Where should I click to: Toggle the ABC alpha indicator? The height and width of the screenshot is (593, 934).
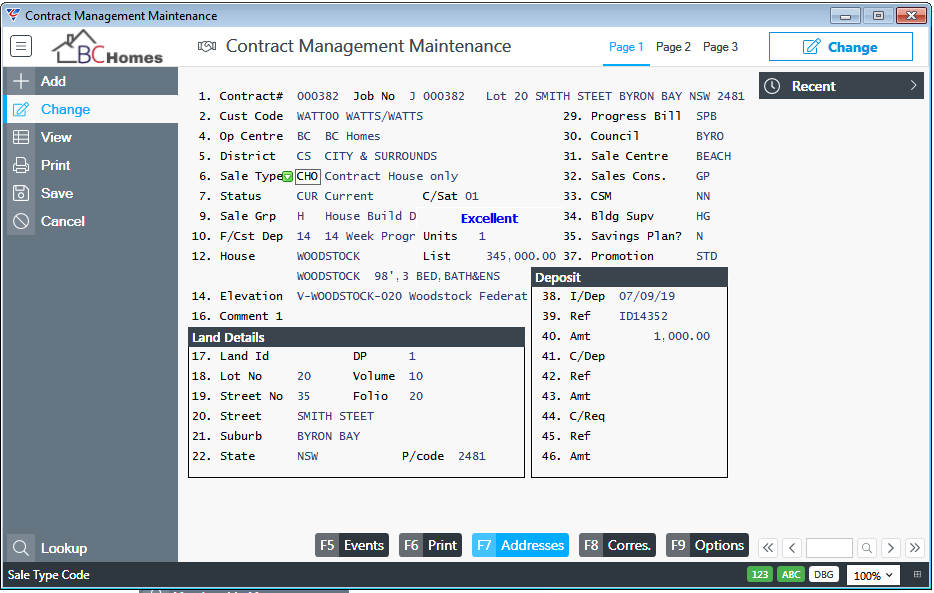(x=791, y=575)
